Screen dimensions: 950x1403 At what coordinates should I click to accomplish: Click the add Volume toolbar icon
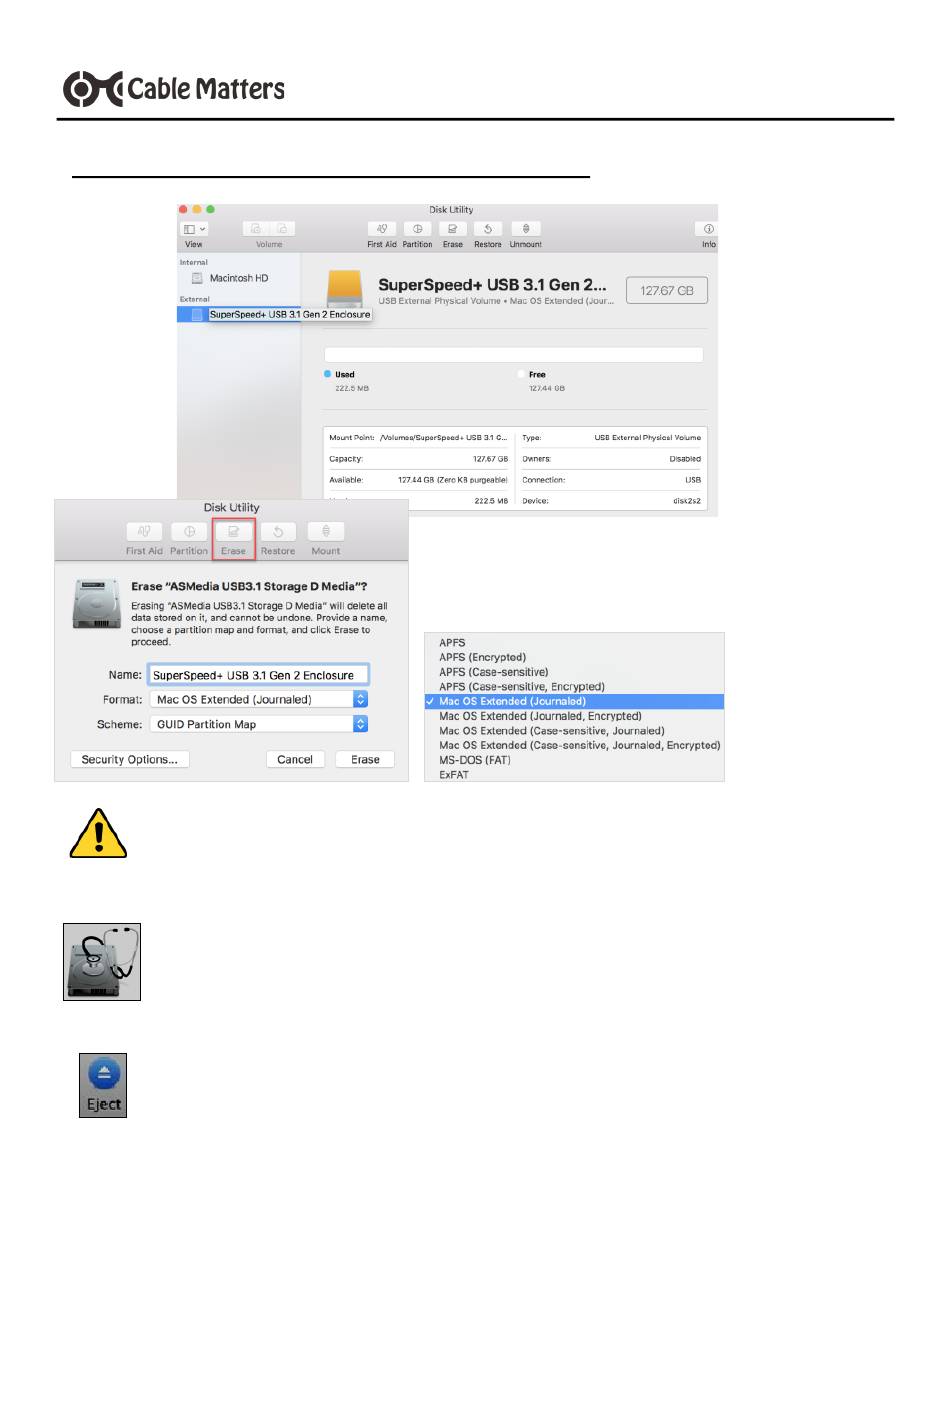tap(256, 229)
